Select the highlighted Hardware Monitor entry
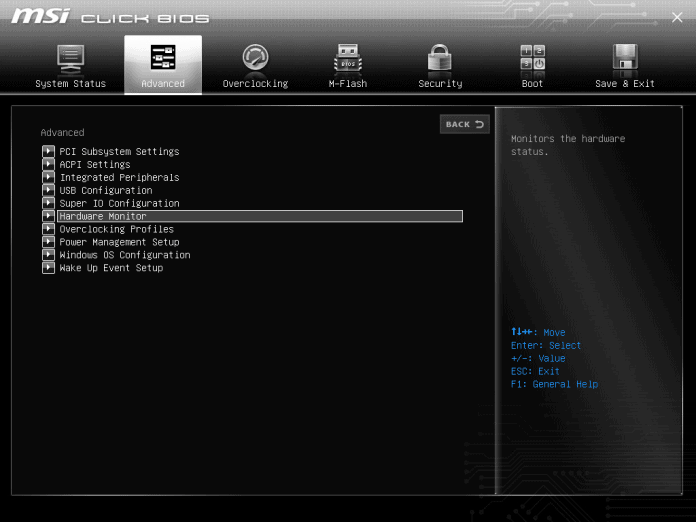 click(103, 217)
